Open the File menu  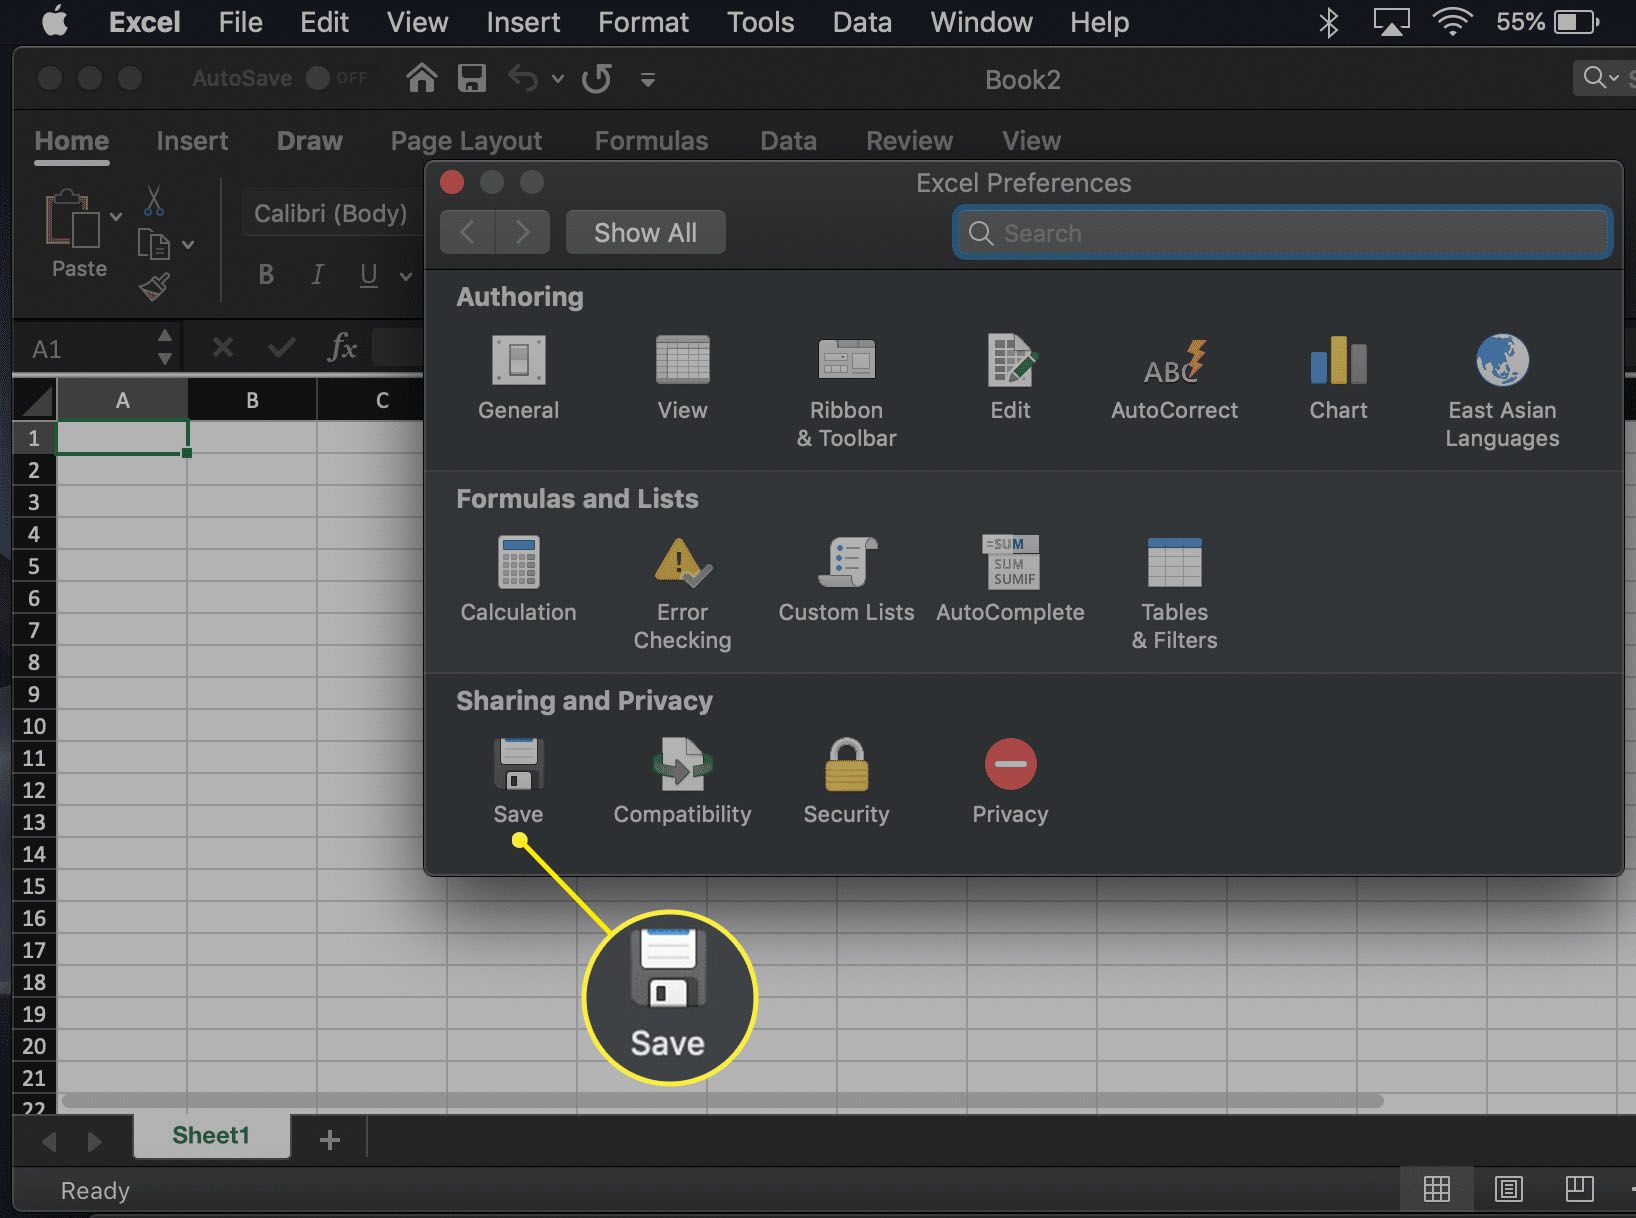(x=240, y=22)
